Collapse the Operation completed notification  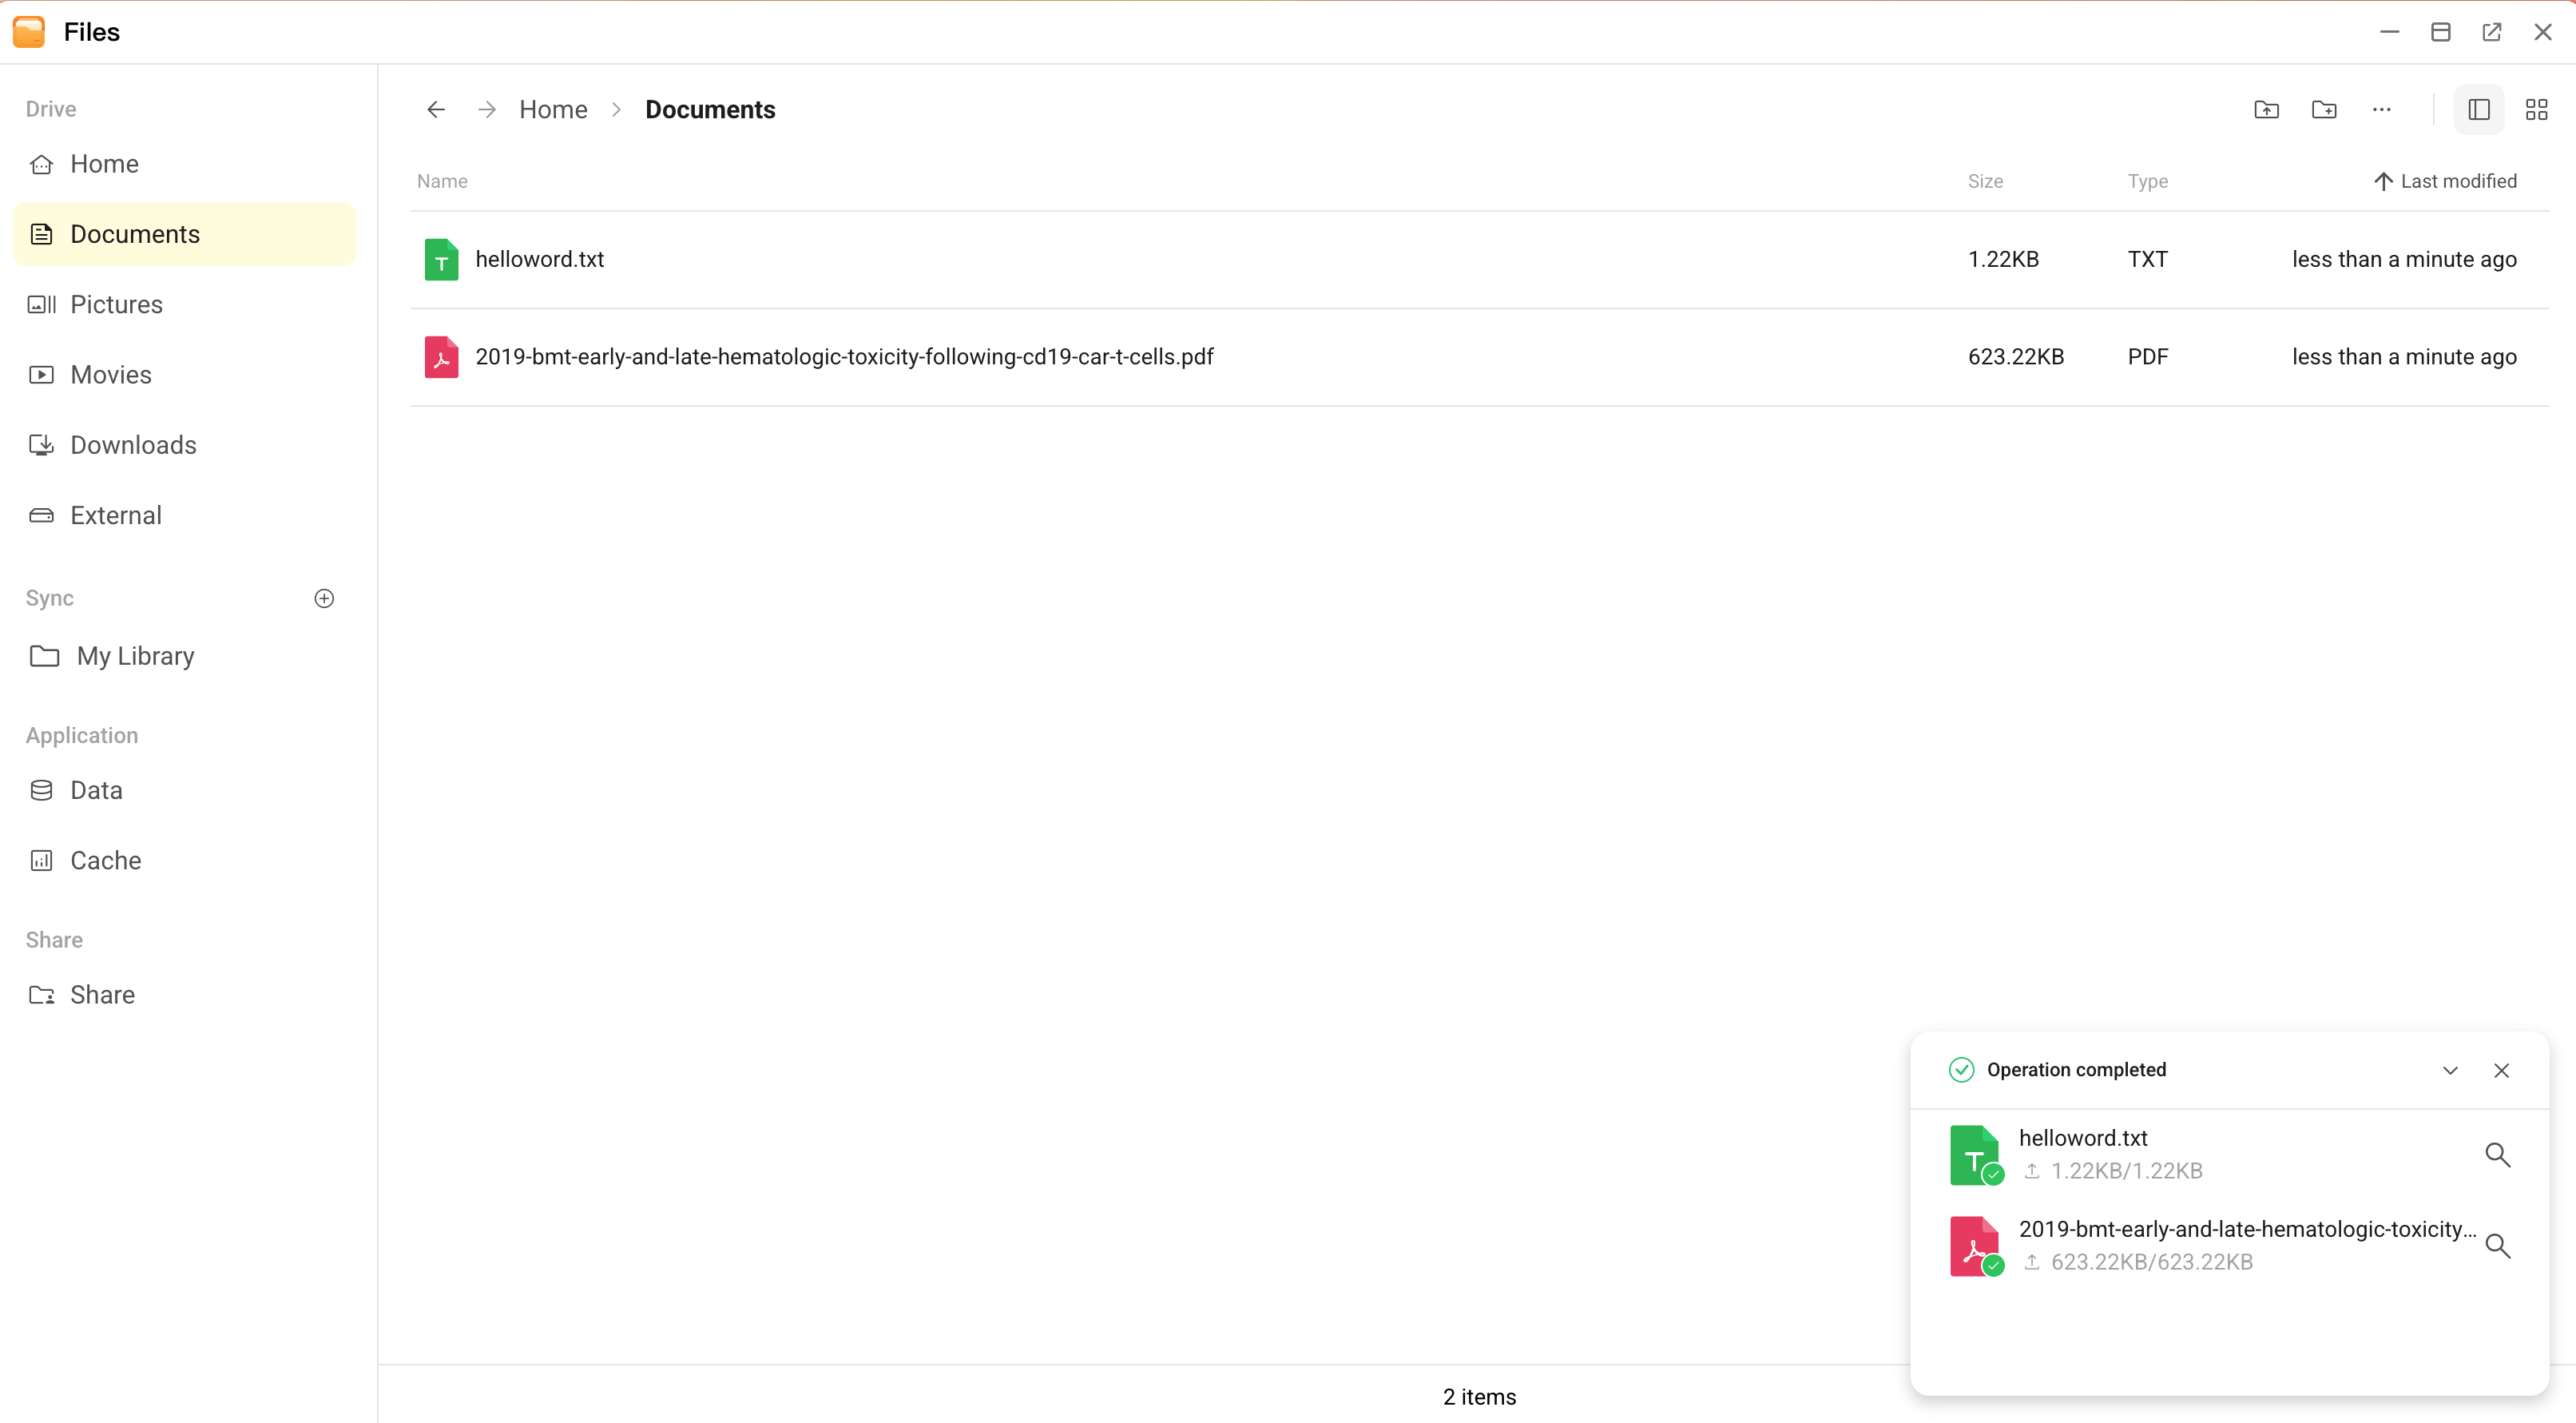pos(2450,1070)
